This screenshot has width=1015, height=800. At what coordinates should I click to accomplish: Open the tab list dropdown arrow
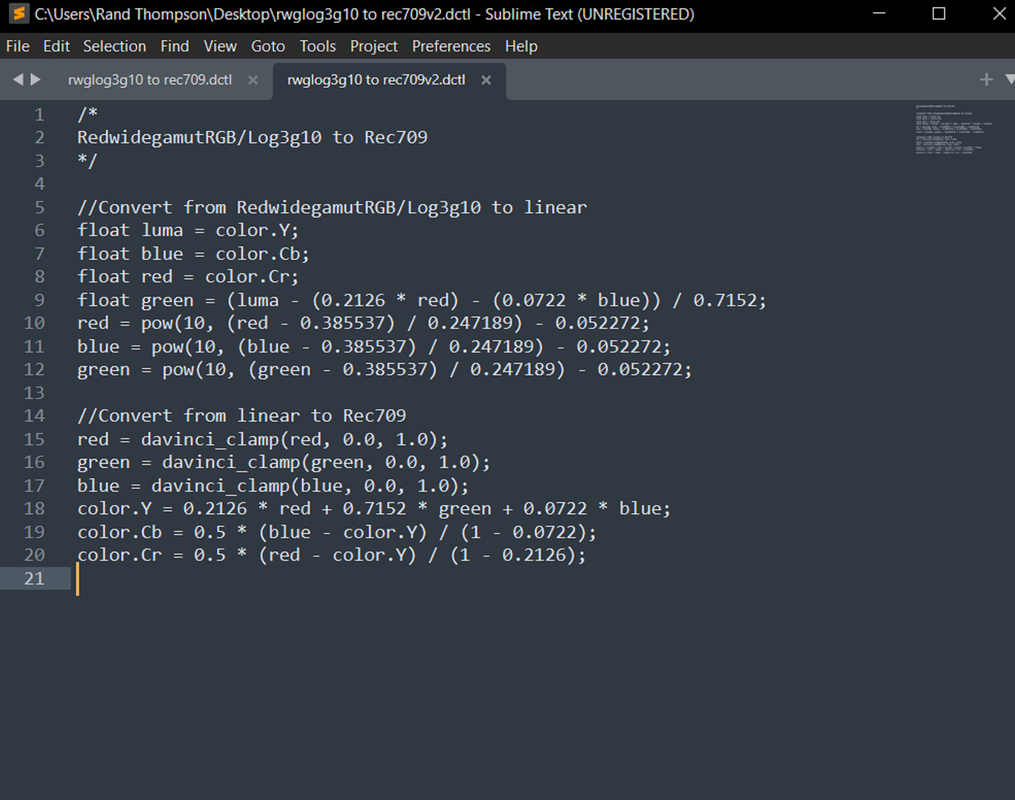[x=1009, y=80]
